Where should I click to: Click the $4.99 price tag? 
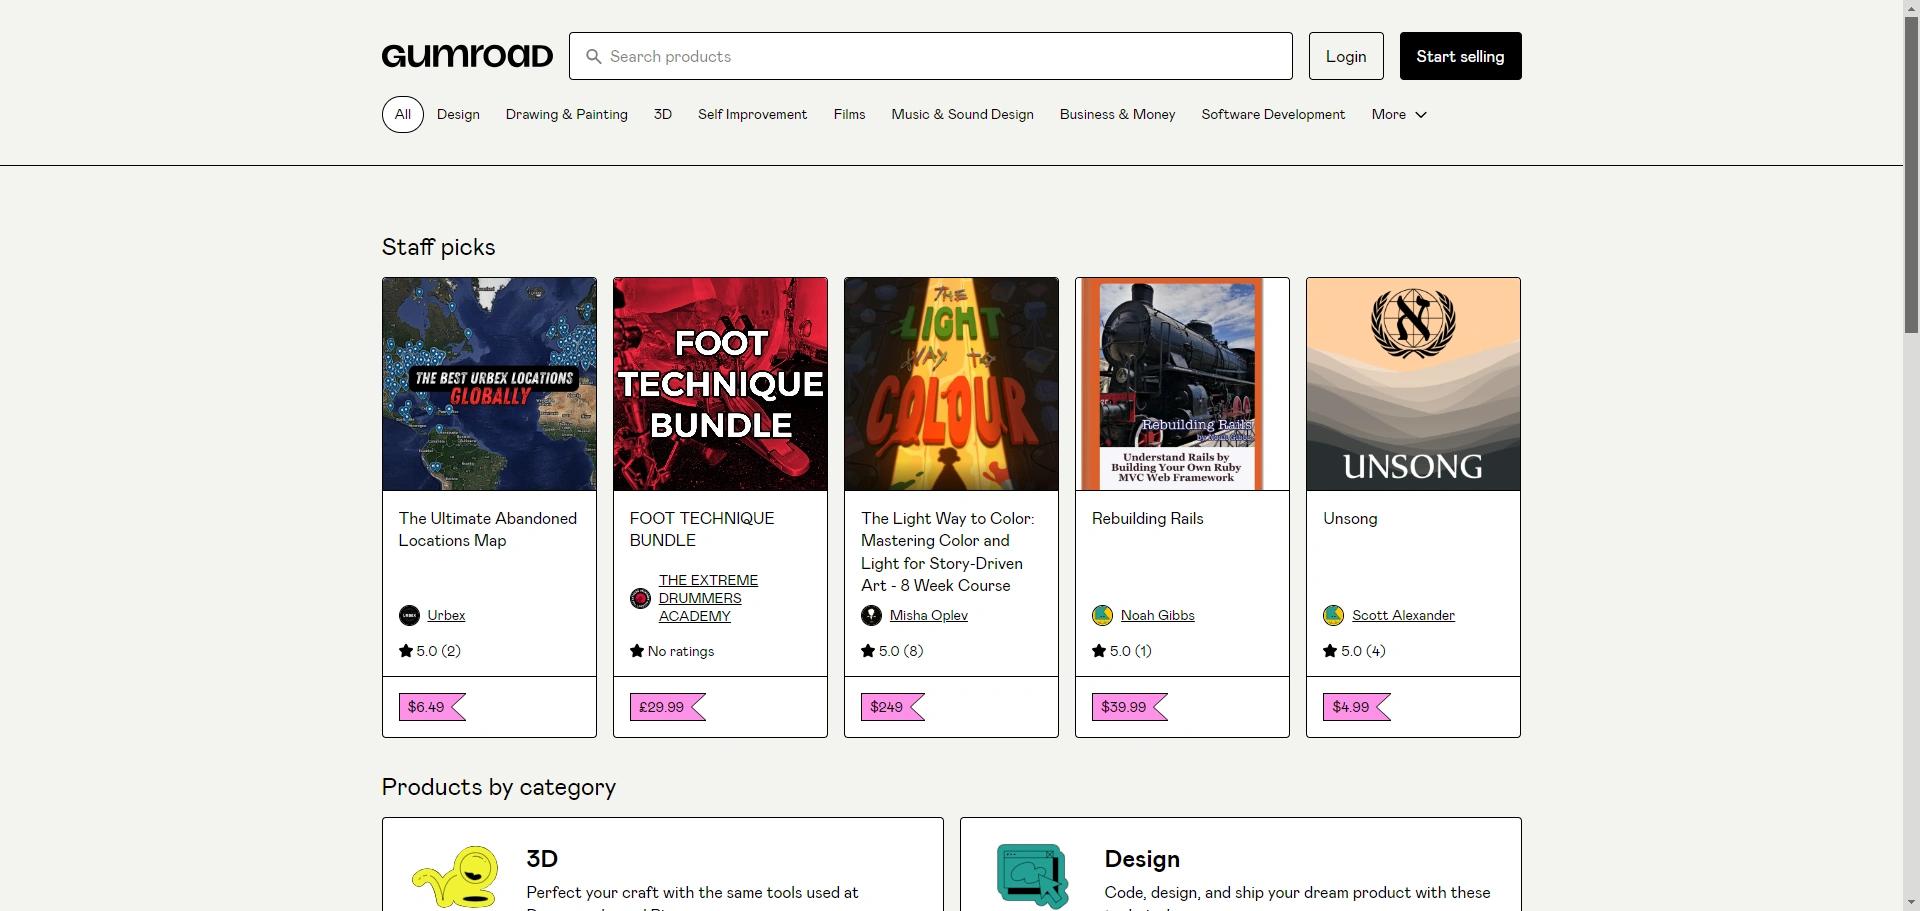(1357, 707)
